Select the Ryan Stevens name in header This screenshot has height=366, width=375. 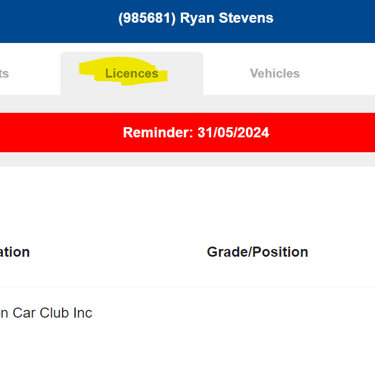click(227, 18)
